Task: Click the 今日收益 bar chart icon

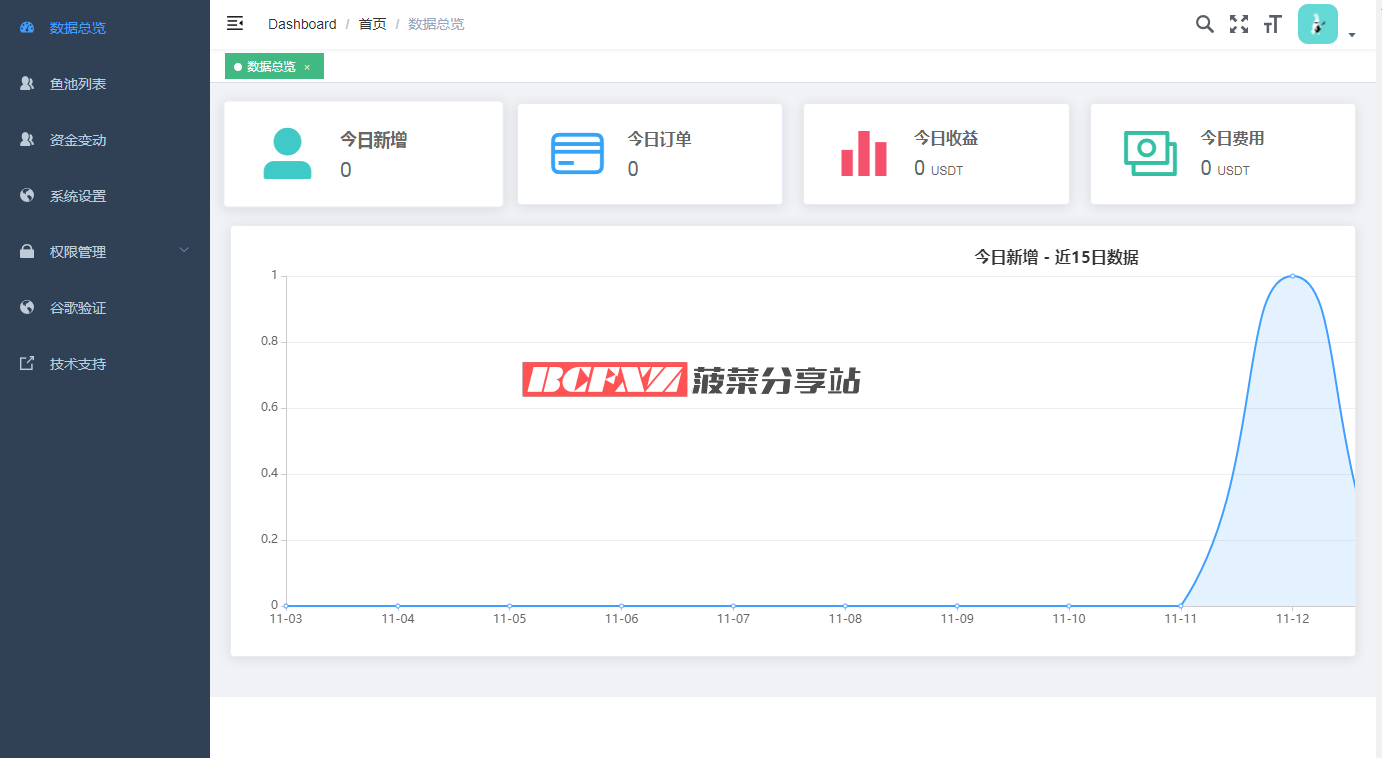Action: tap(864, 153)
